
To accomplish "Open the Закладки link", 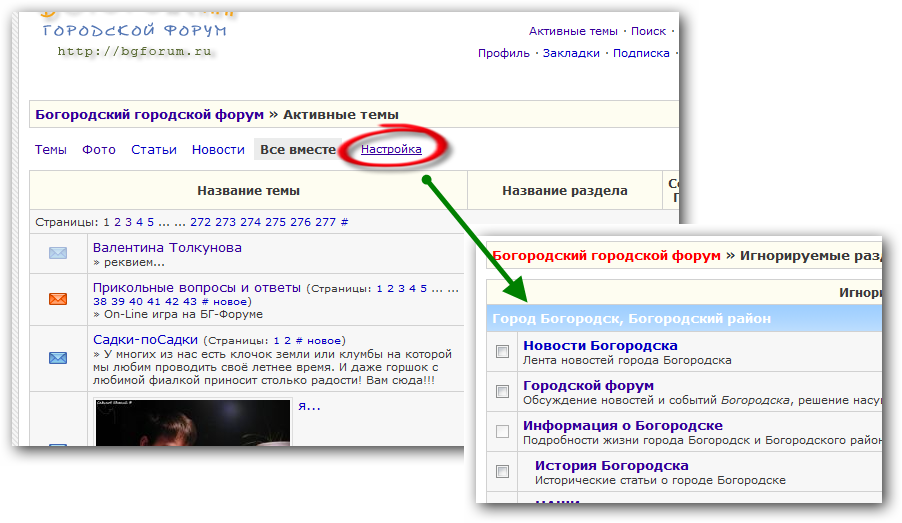I will 571,54.
